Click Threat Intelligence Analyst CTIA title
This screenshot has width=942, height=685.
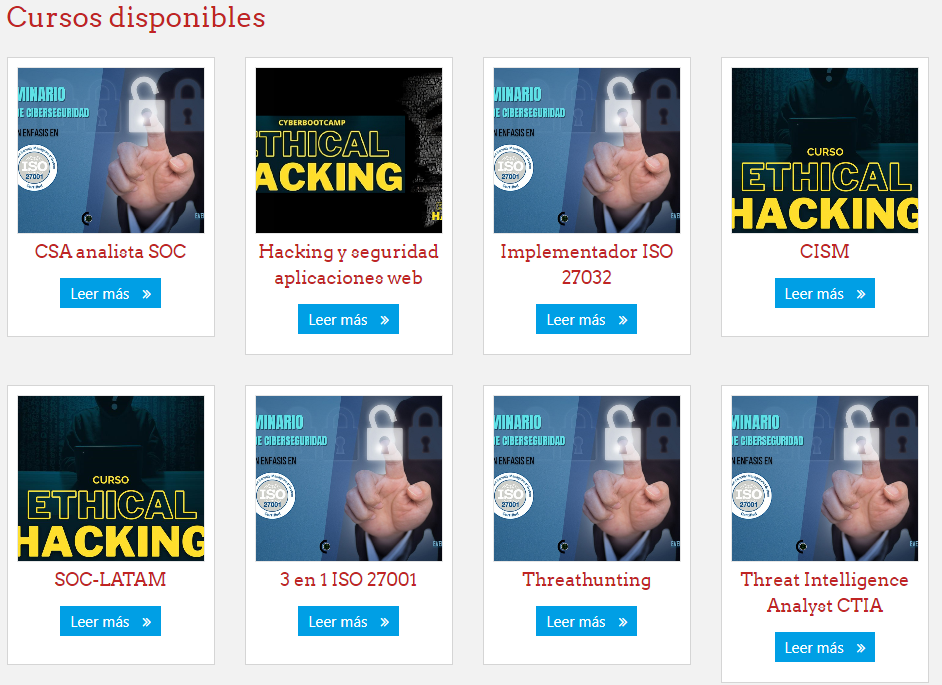click(x=824, y=592)
